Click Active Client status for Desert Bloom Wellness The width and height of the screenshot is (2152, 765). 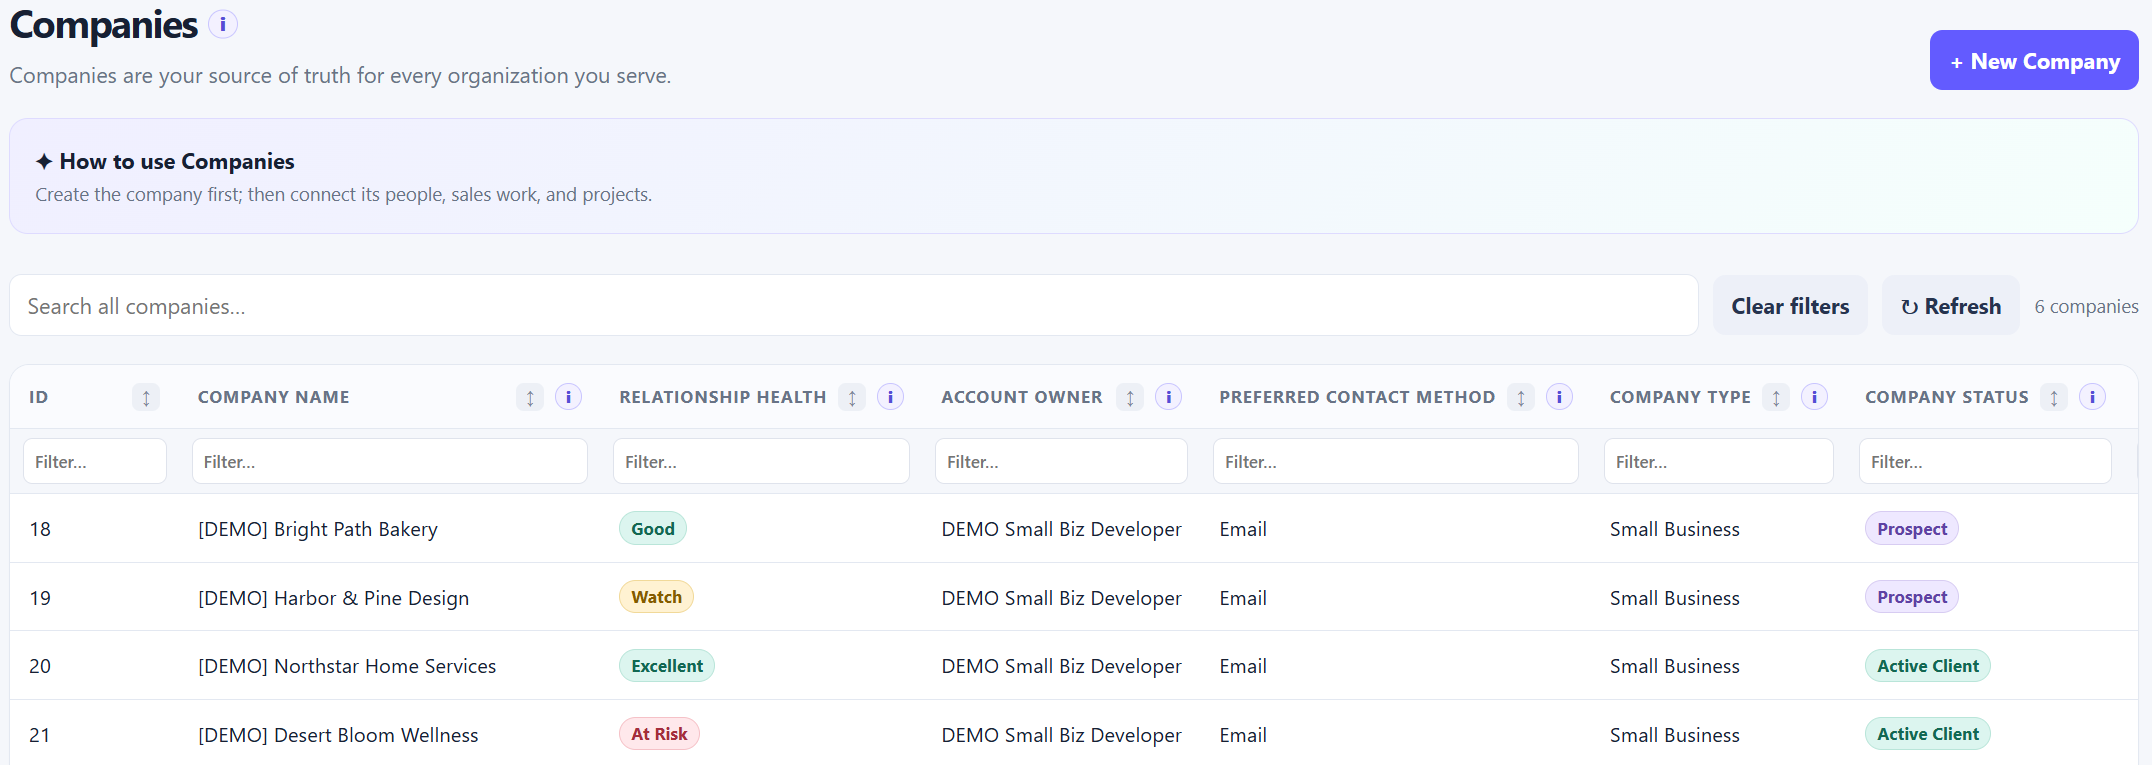click(1928, 734)
